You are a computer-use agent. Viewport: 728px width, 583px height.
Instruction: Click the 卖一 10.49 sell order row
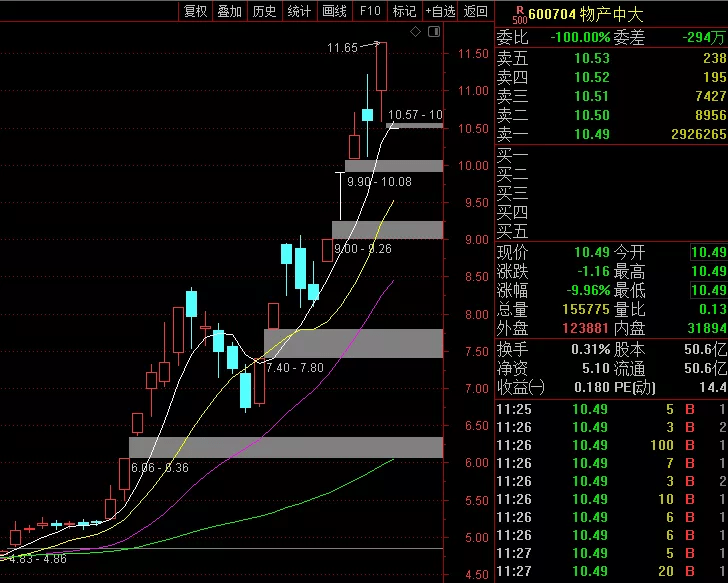click(611, 134)
